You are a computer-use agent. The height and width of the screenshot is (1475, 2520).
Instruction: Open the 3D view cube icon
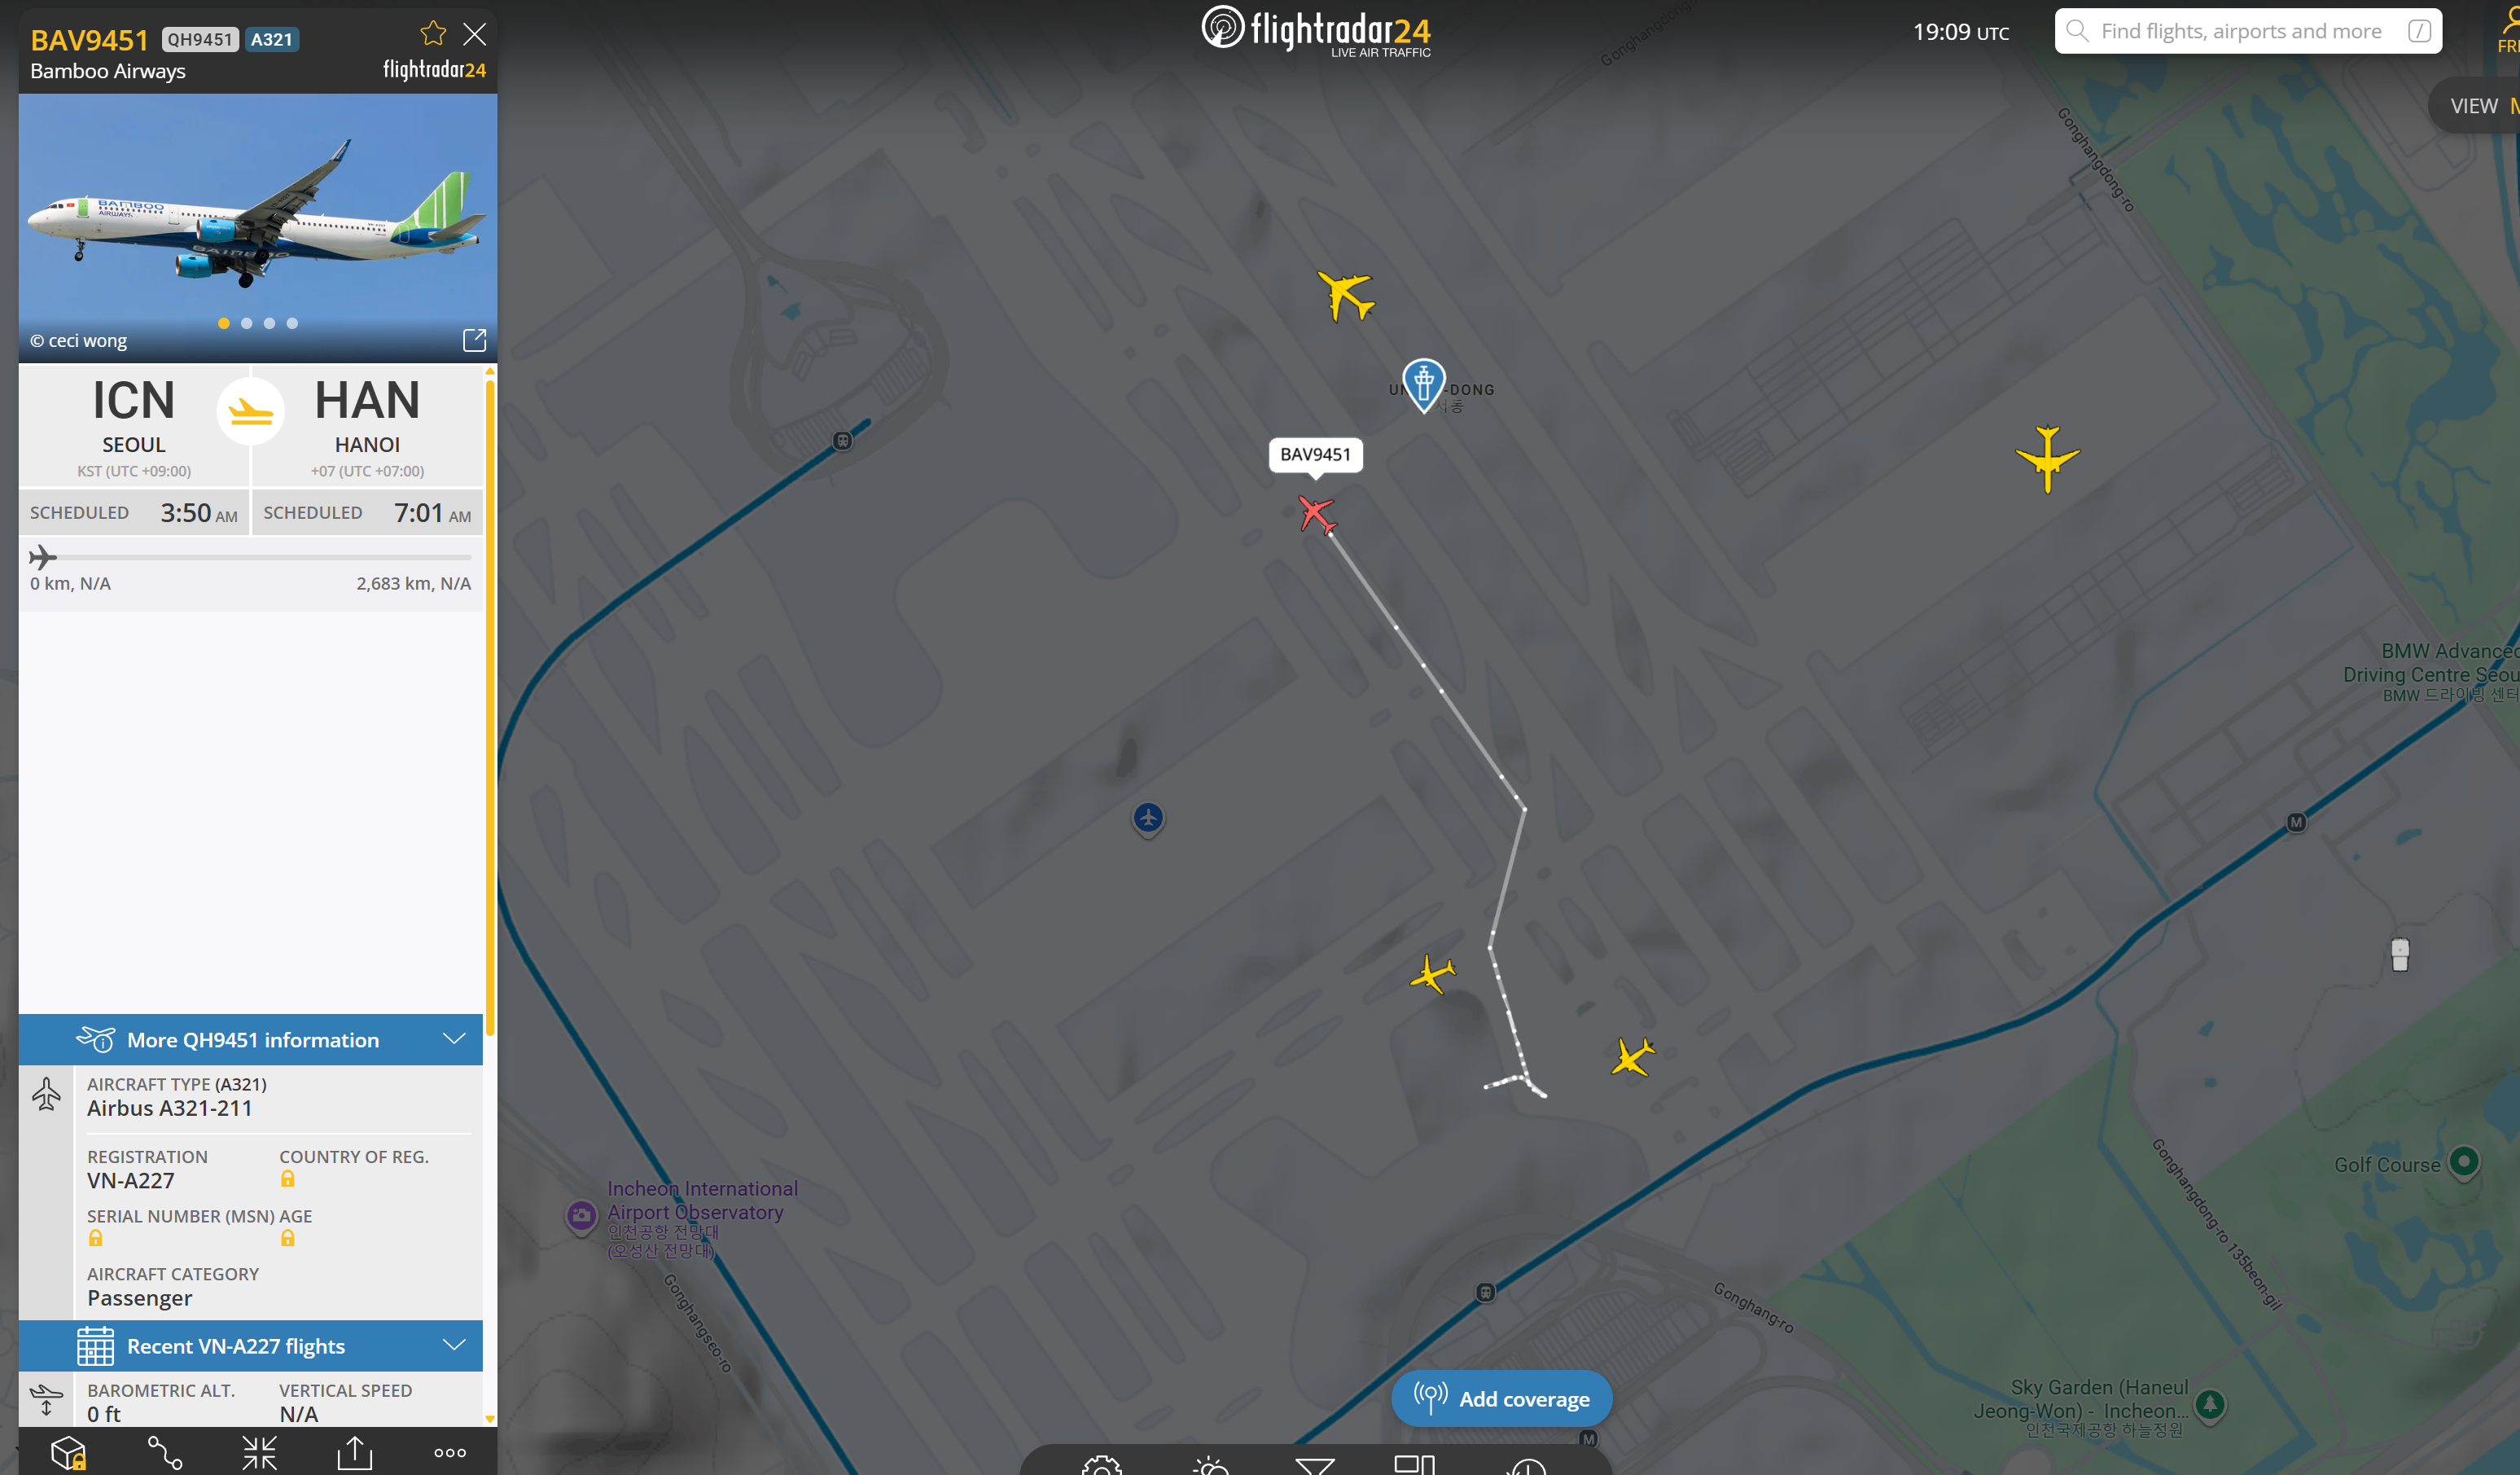coord(68,1453)
